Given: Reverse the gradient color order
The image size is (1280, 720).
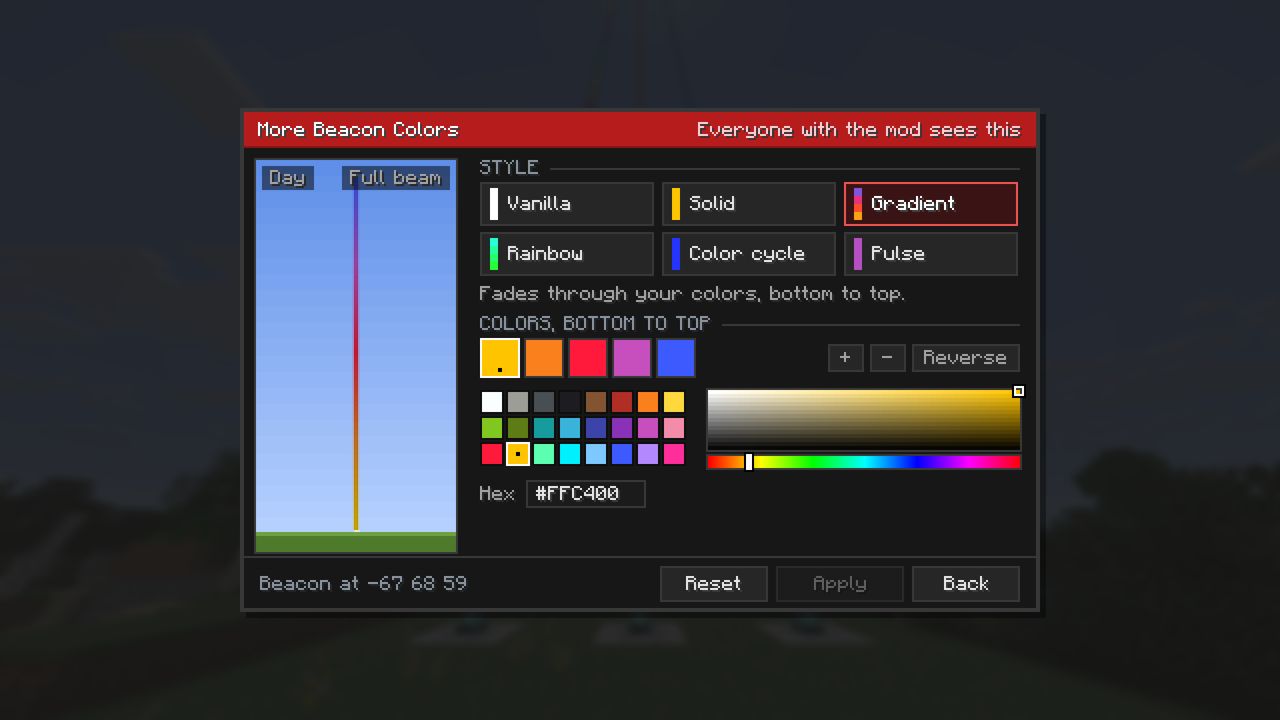Looking at the screenshot, I should click(x=965, y=358).
